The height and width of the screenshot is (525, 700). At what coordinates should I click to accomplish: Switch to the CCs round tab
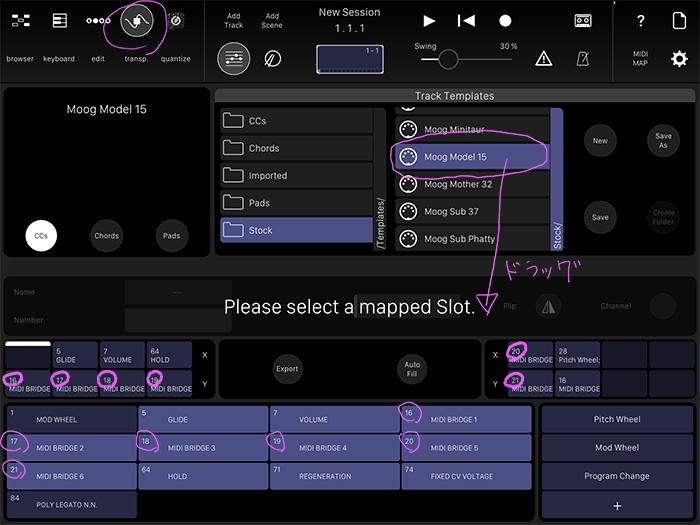[41, 235]
